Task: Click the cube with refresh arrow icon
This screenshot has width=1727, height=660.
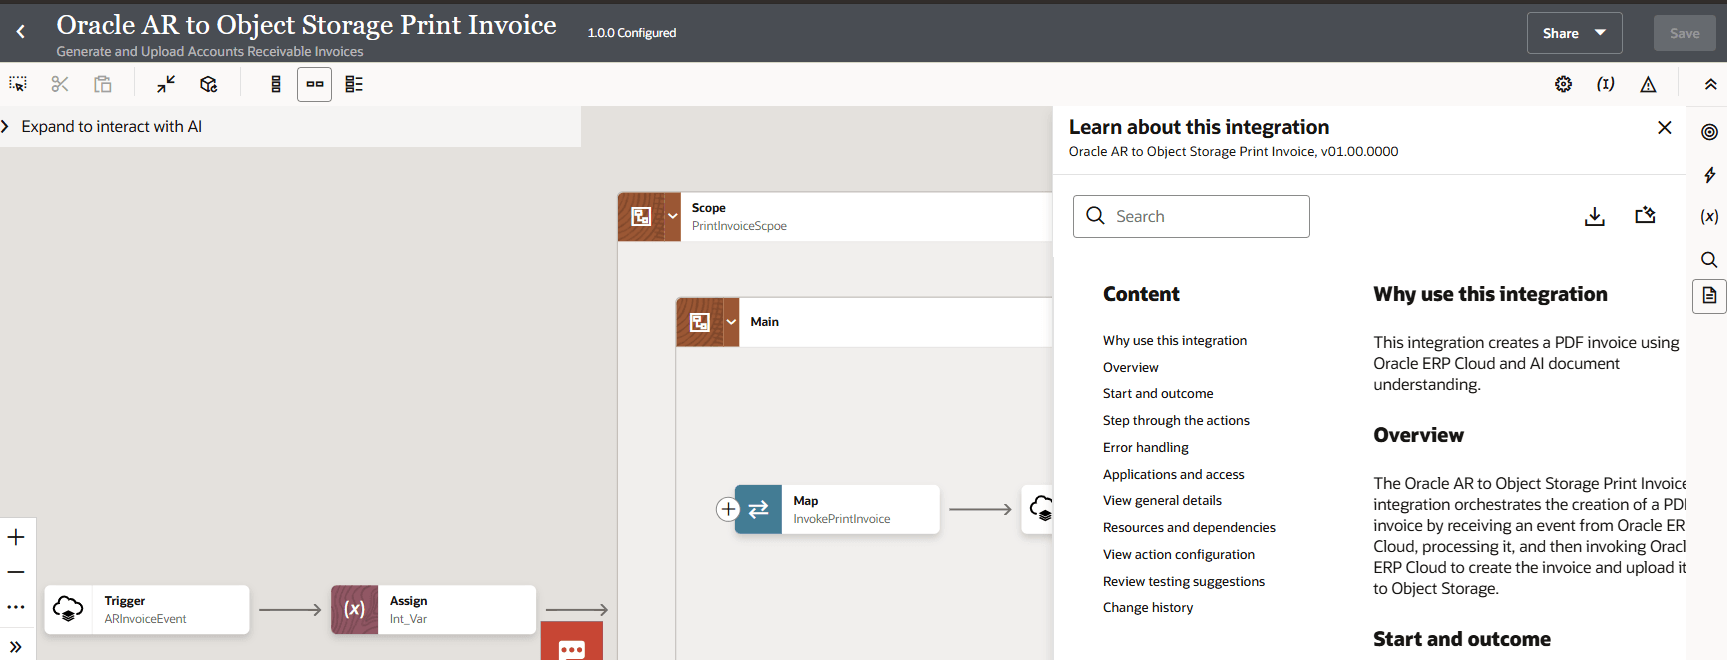Action: pos(208,84)
